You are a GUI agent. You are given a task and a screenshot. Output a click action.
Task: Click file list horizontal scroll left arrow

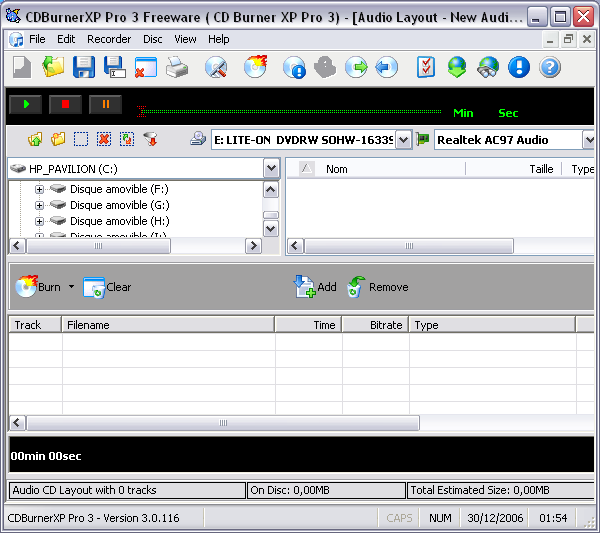[x=295, y=246]
